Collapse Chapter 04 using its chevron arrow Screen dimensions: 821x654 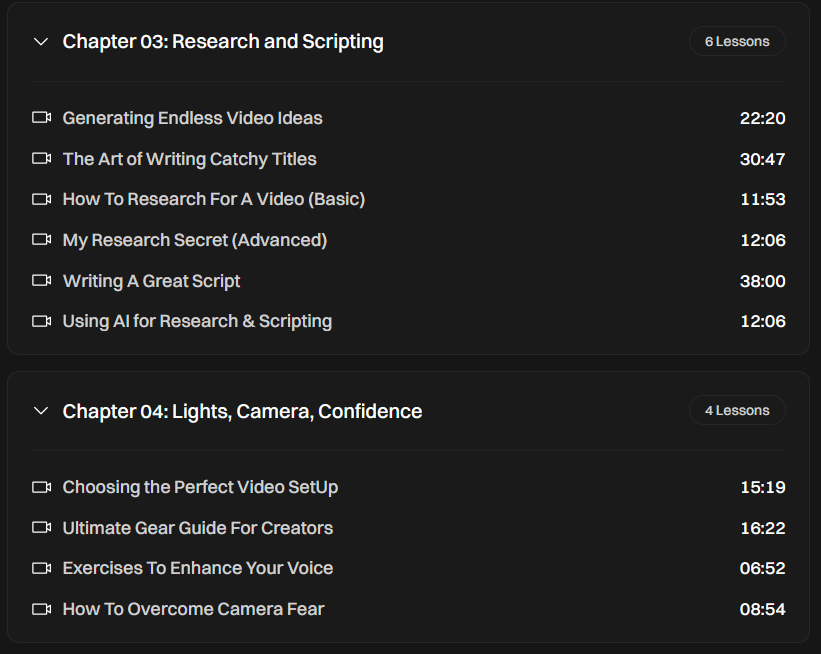tap(41, 411)
